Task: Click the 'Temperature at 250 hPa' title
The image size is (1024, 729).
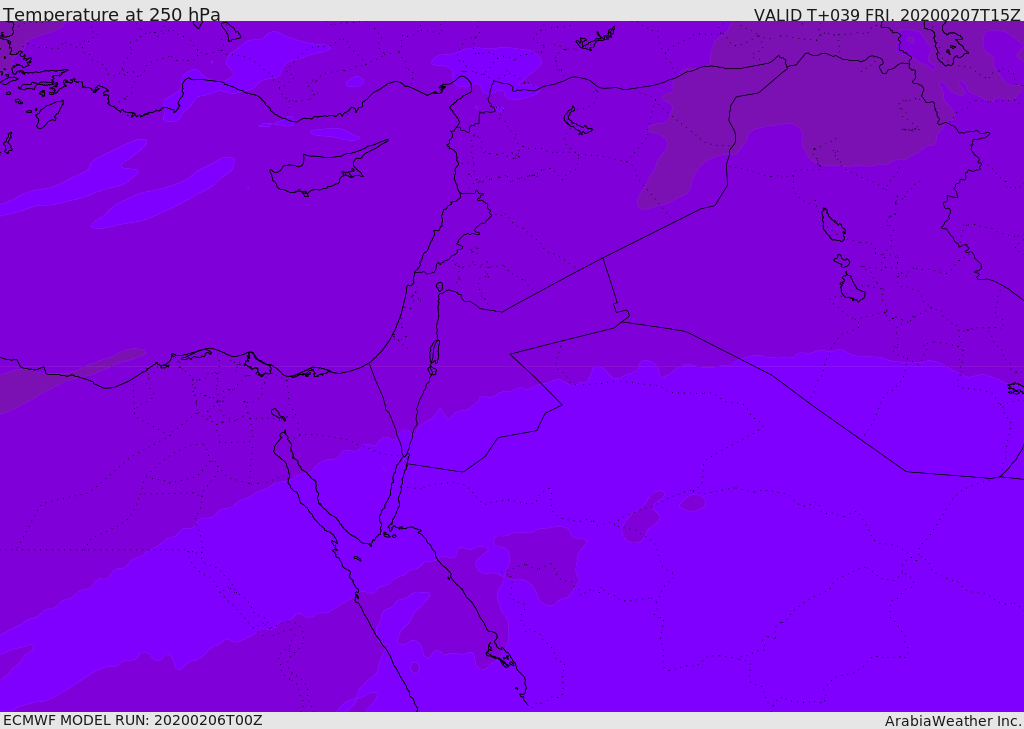Action: 112,14
